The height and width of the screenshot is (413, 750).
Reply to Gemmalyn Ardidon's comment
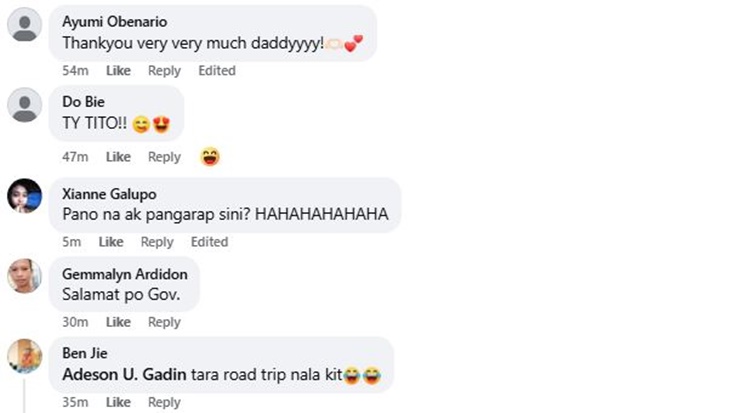click(164, 322)
